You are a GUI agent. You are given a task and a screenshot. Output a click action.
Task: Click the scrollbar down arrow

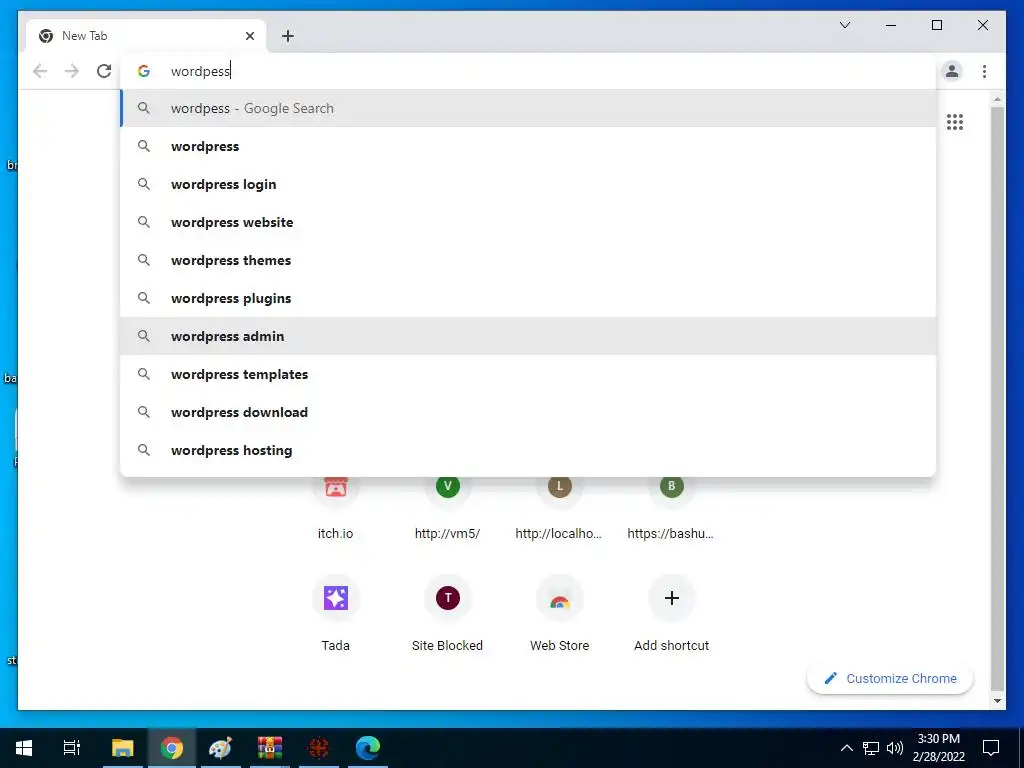997,701
